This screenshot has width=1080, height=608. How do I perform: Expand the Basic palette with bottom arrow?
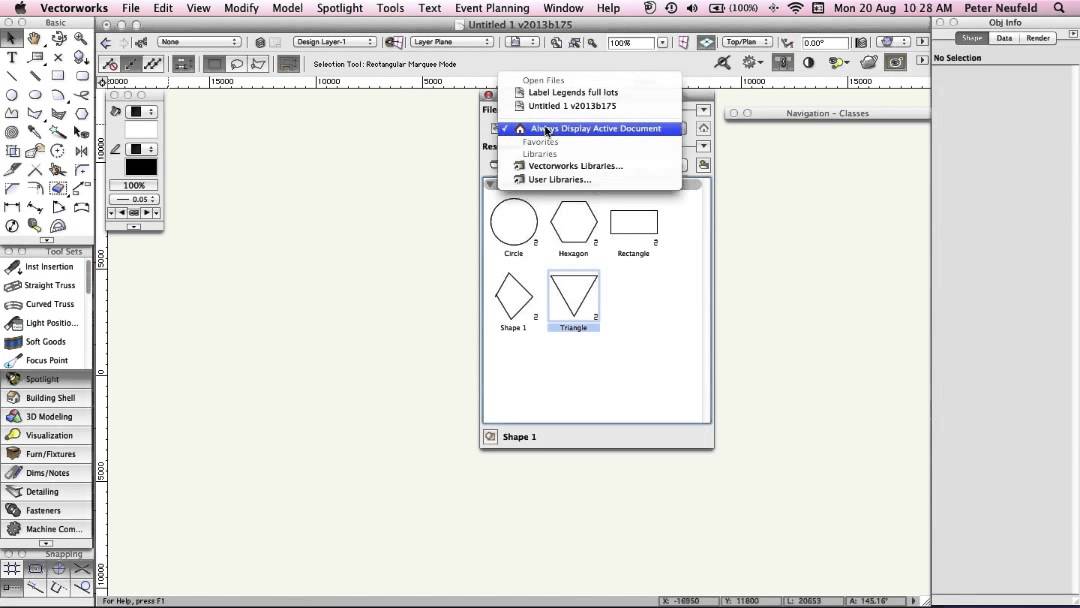47,240
